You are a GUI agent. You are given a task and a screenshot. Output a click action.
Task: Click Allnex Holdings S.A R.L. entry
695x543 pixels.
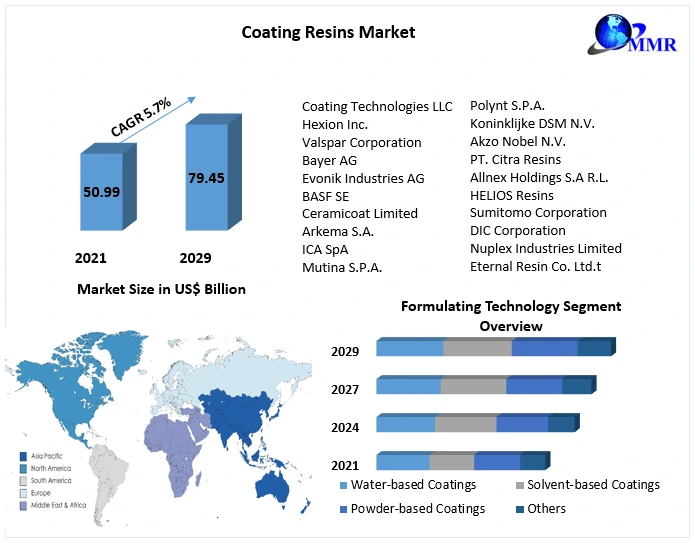539,177
